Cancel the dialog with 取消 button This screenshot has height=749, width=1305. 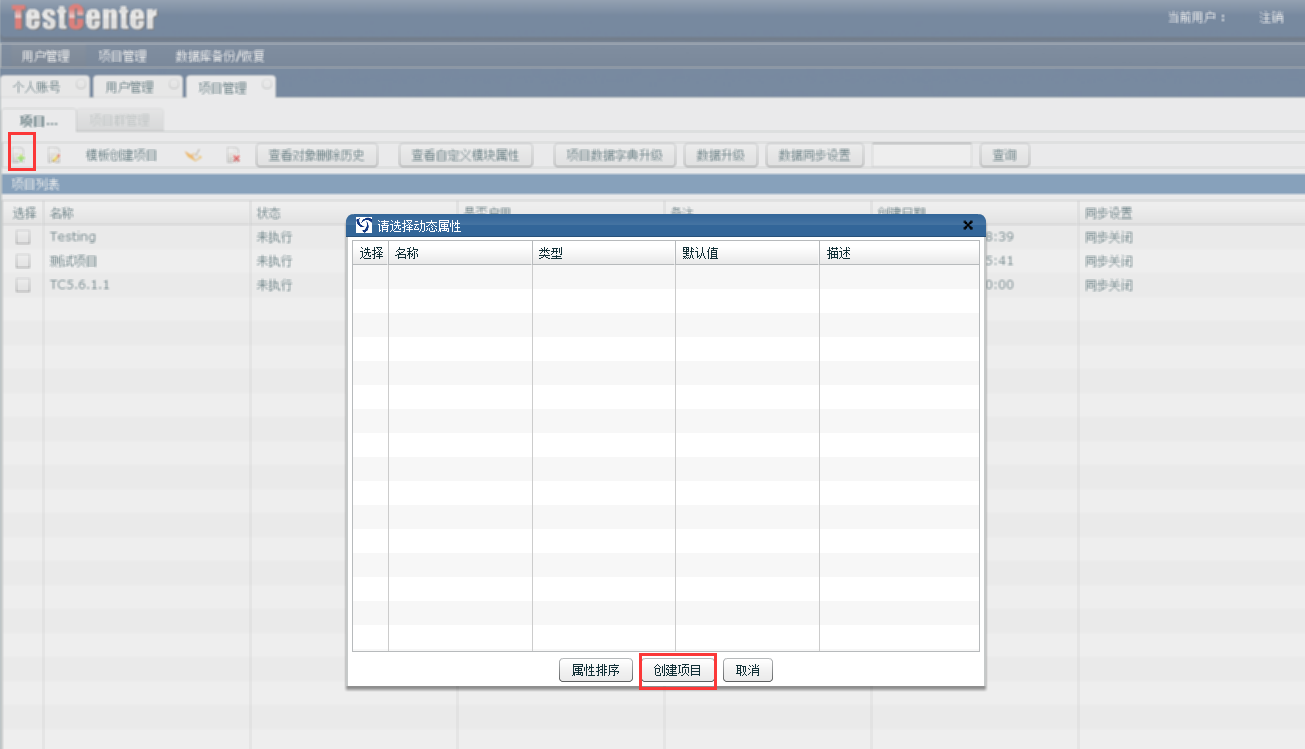click(x=747, y=671)
